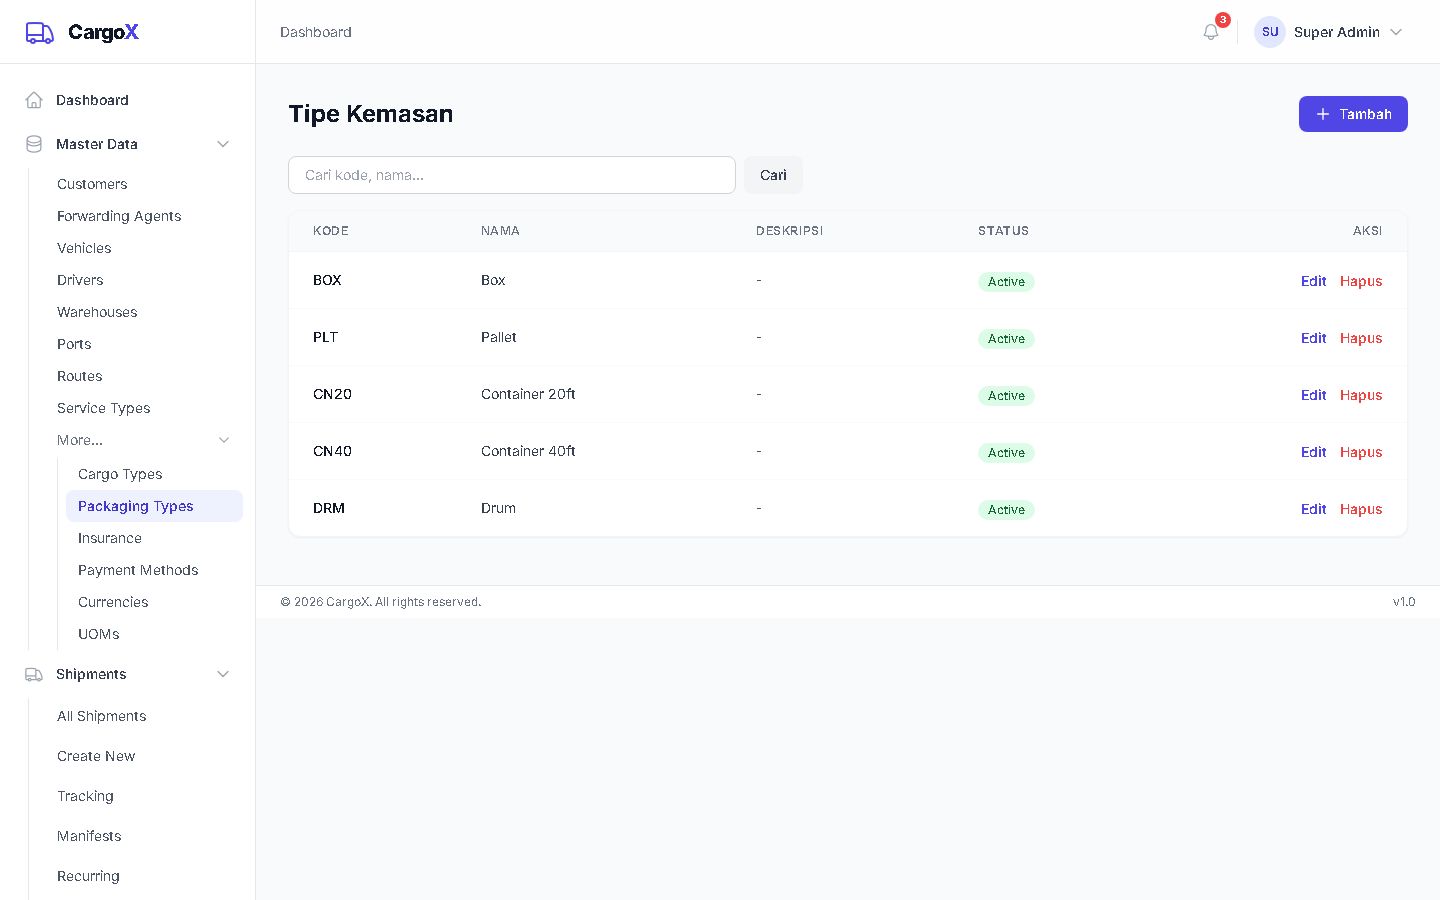Click Hapus for the CN20 row
The width and height of the screenshot is (1440, 900).
click(1361, 395)
